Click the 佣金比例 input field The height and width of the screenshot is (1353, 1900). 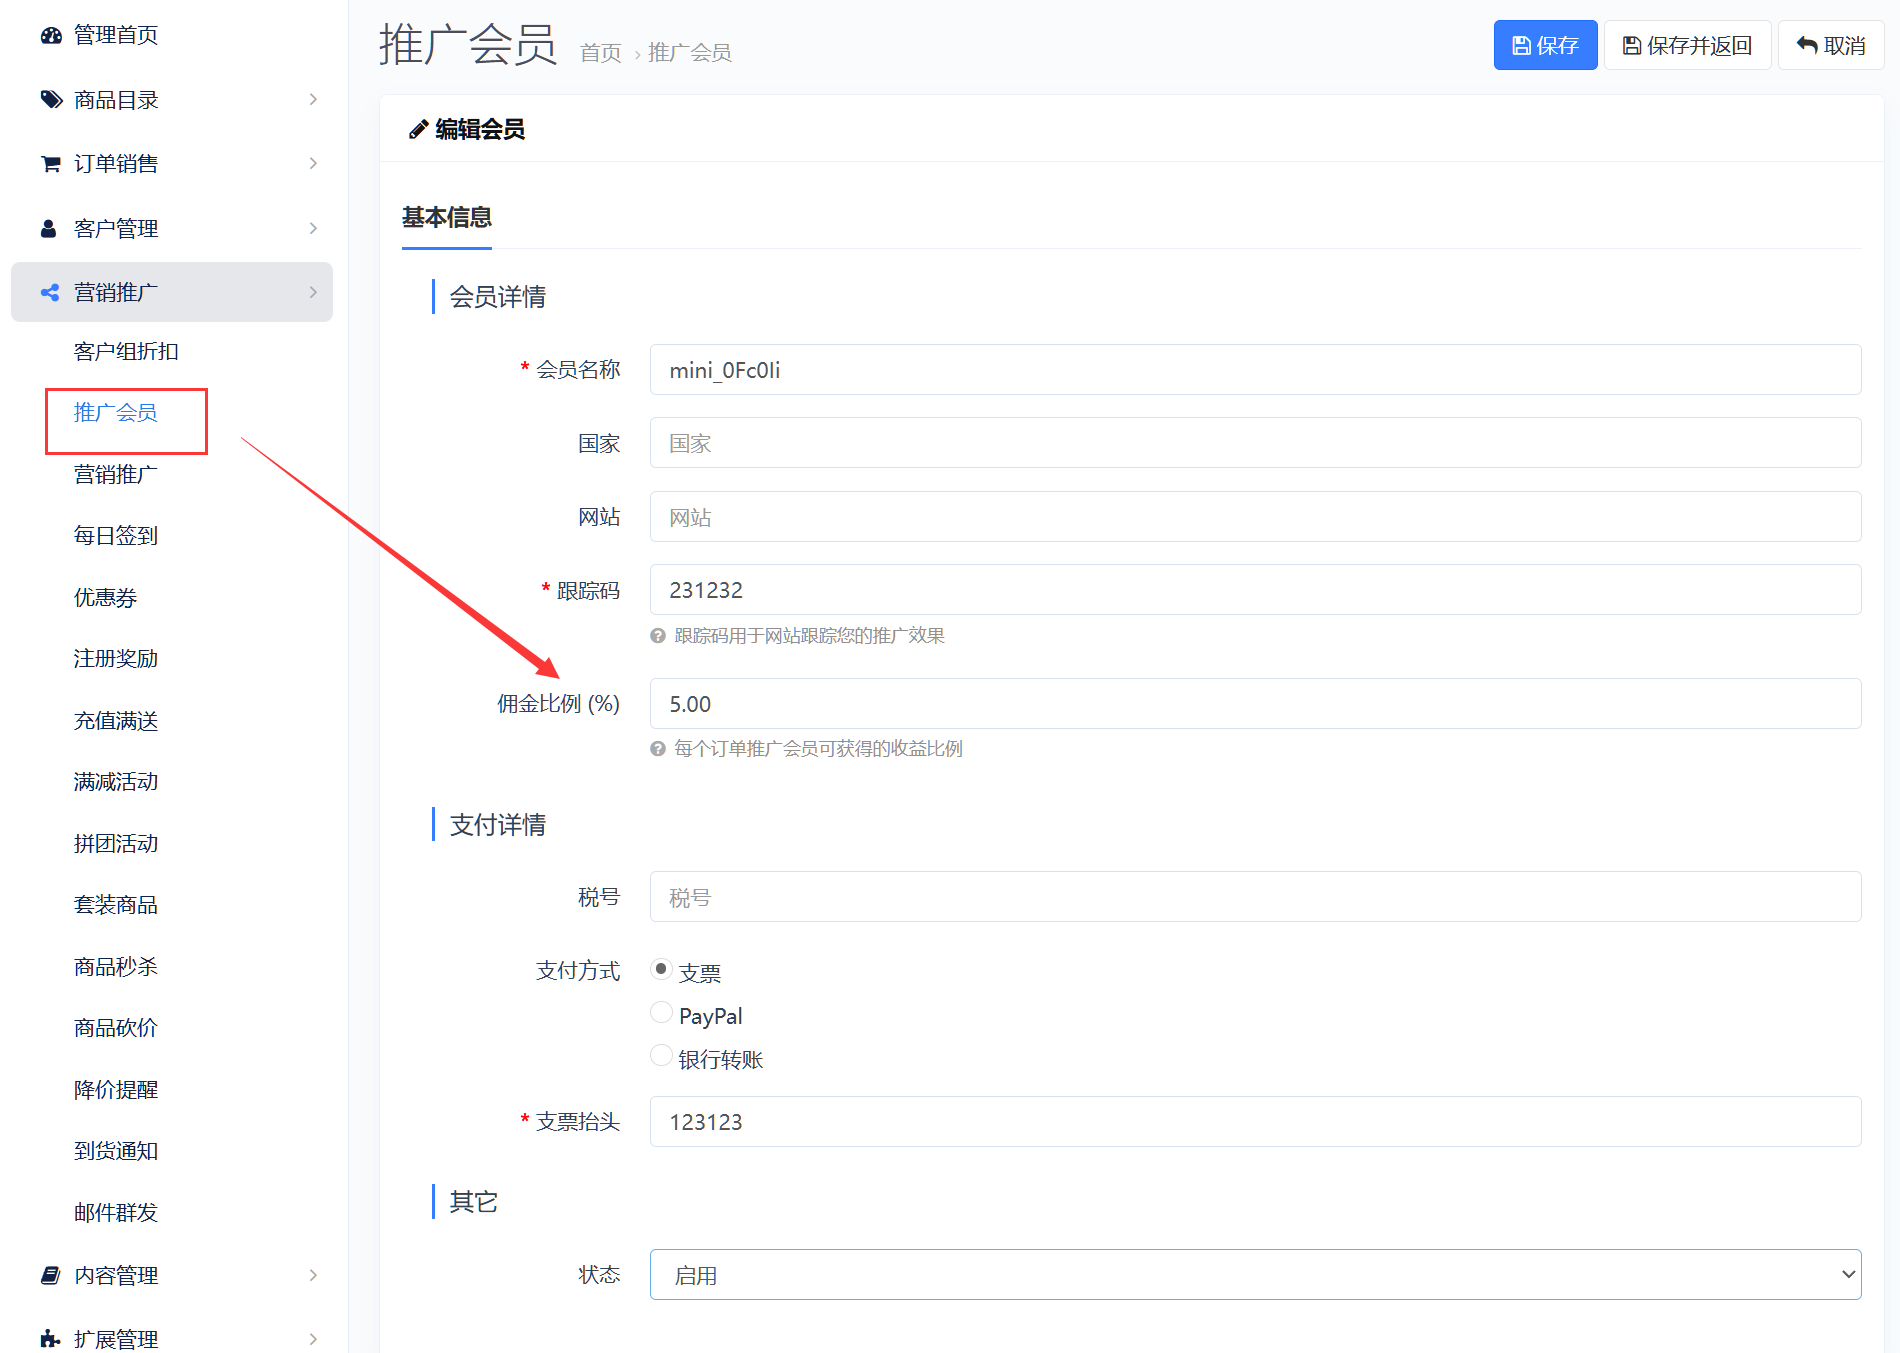[x=1255, y=704]
